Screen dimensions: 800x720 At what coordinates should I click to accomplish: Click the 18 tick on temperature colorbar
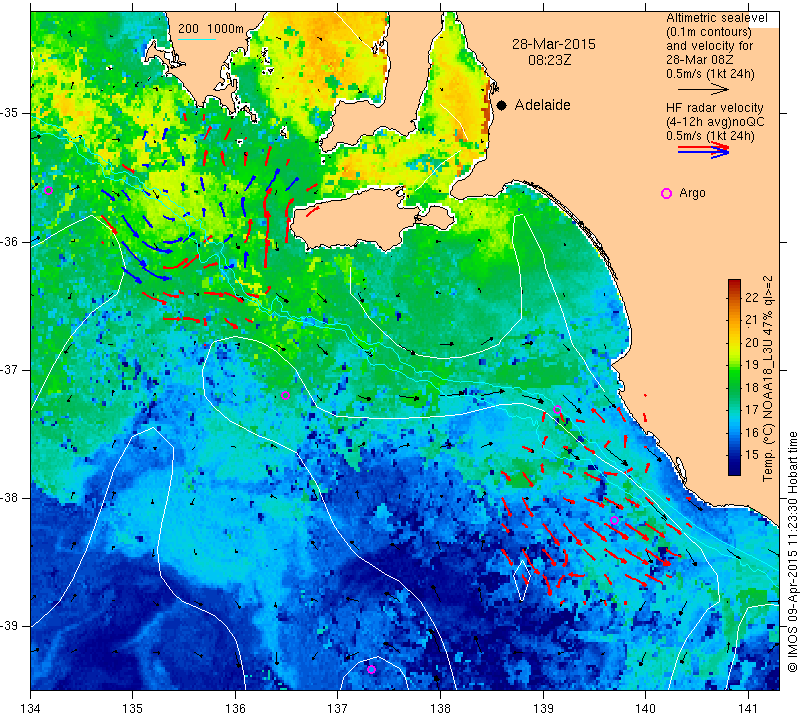pos(752,387)
